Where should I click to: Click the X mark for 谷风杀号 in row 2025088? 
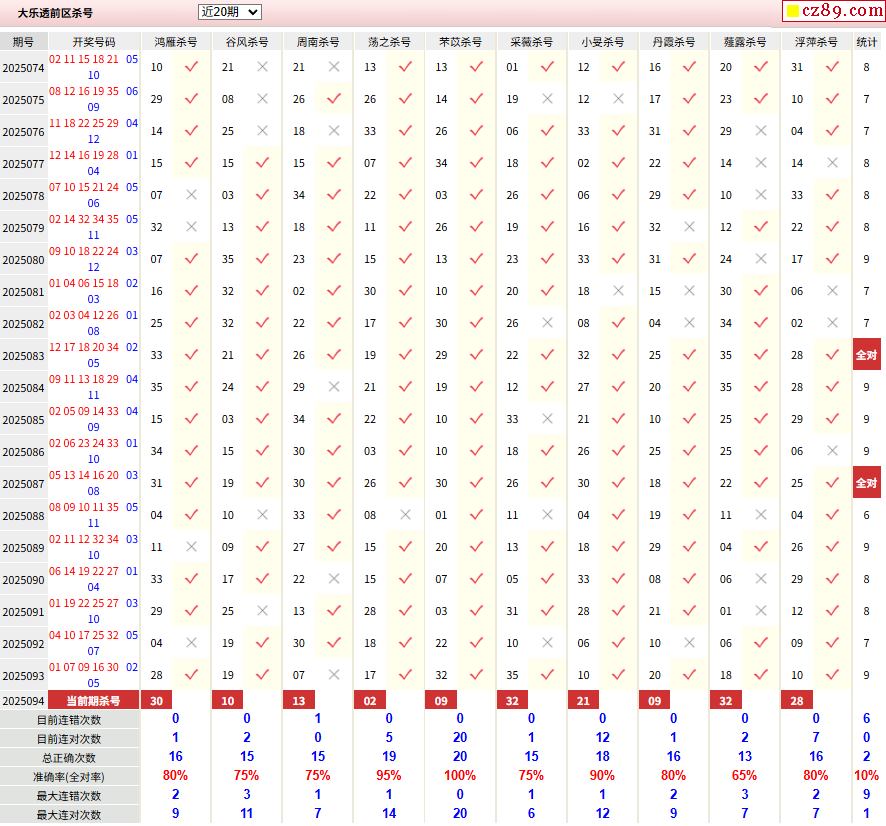[262, 515]
